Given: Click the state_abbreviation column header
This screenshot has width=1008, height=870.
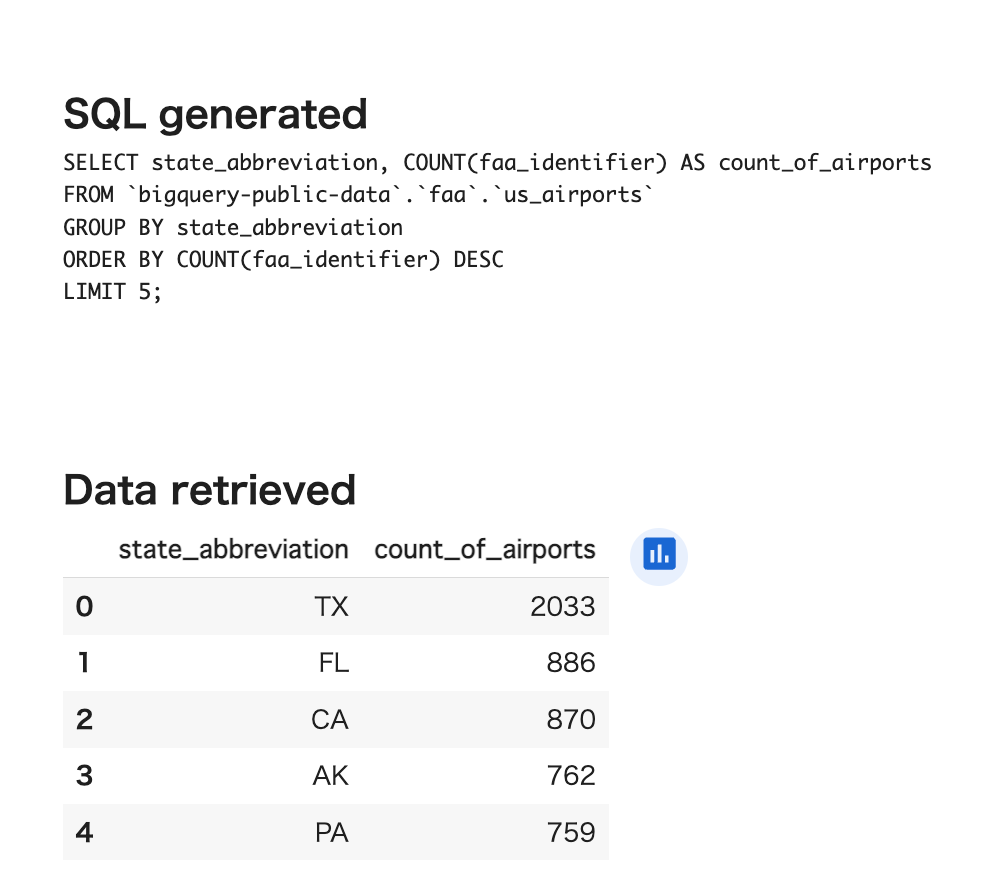Looking at the screenshot, I should click(233, 549).
